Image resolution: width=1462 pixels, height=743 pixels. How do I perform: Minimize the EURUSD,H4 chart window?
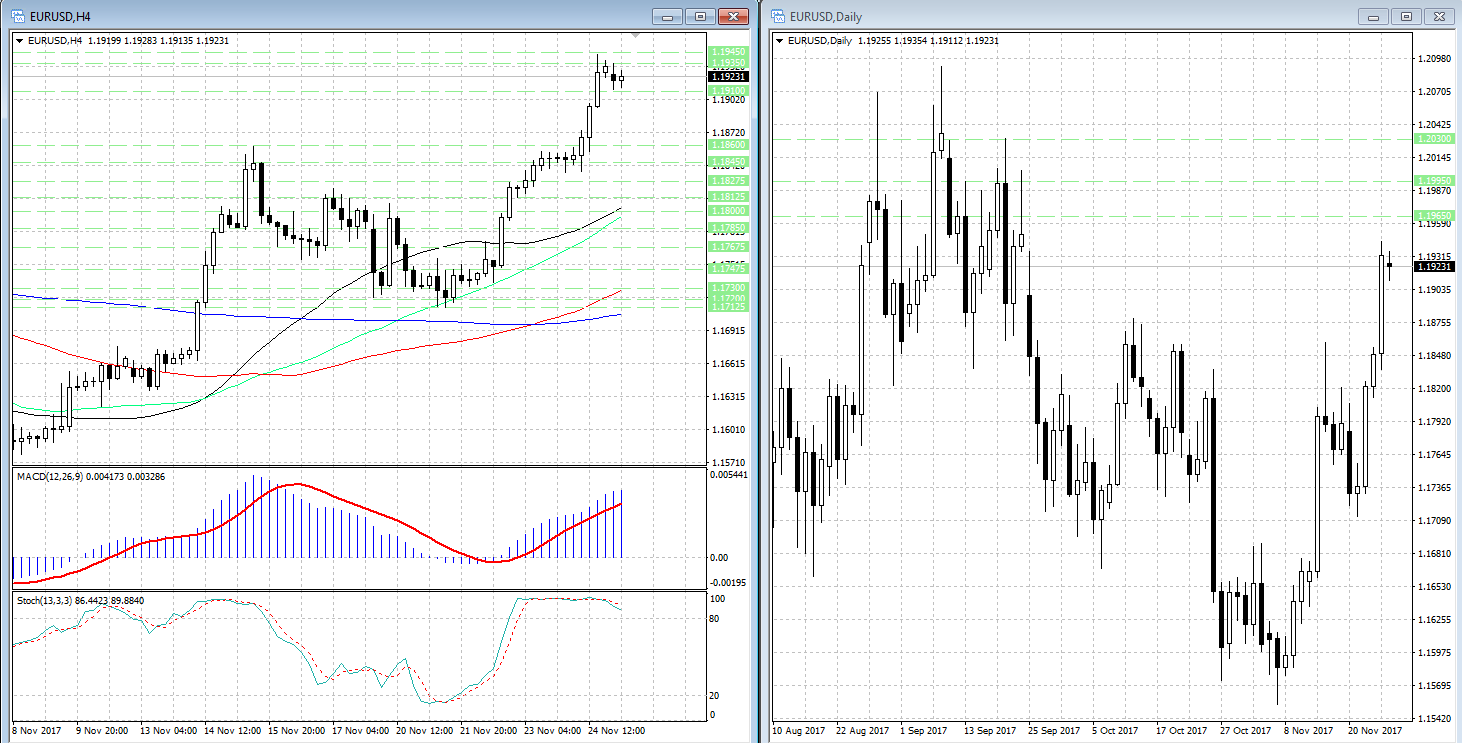[x=667, y=16]
